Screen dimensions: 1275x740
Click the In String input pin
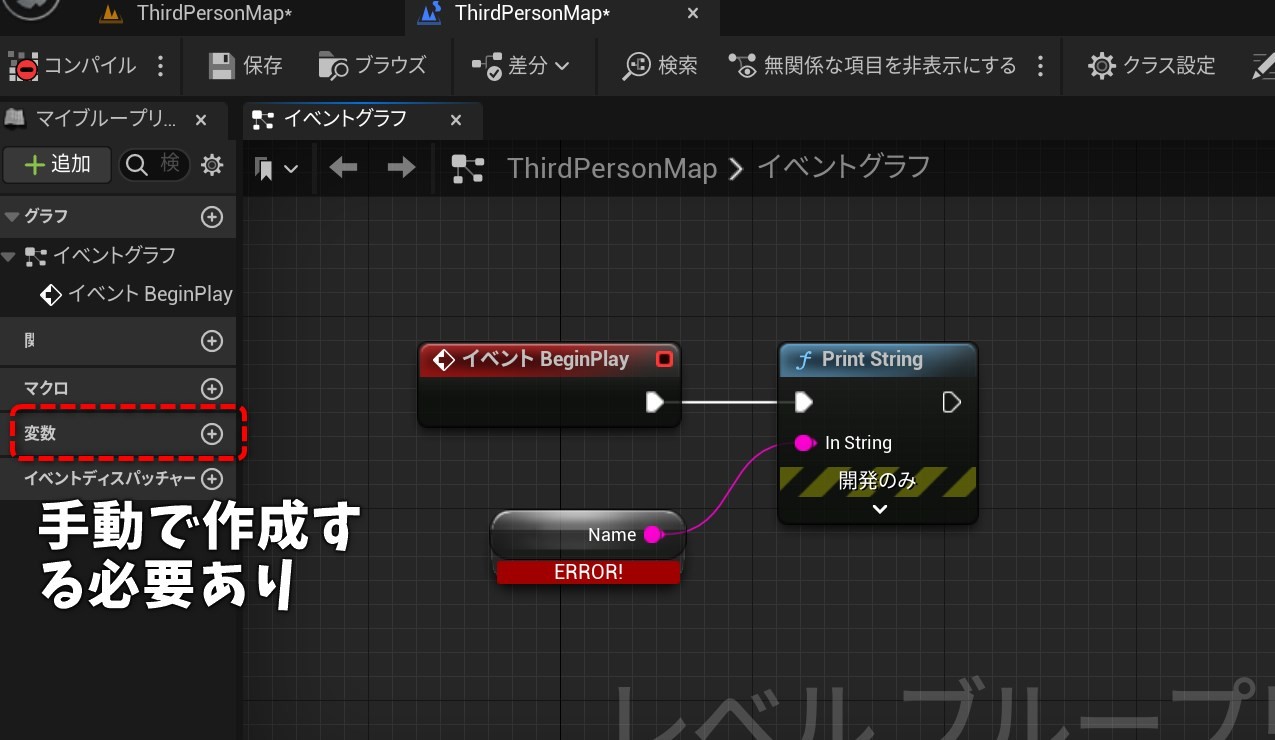(805, 443)
